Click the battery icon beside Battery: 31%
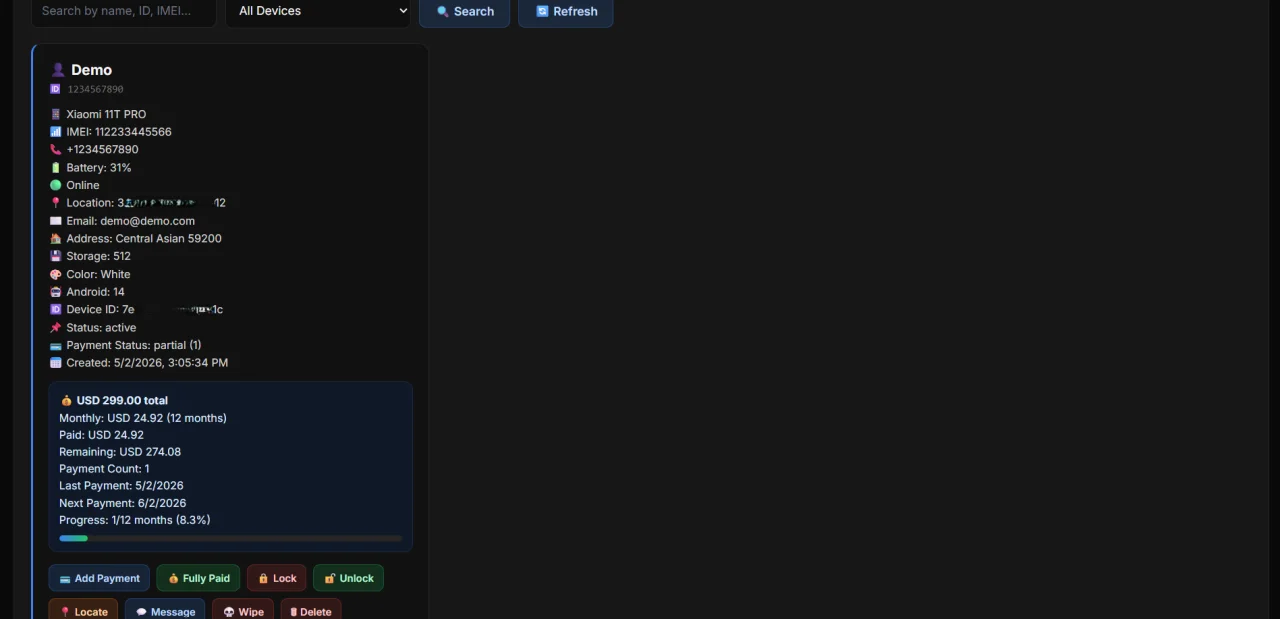 click(56, 168)
